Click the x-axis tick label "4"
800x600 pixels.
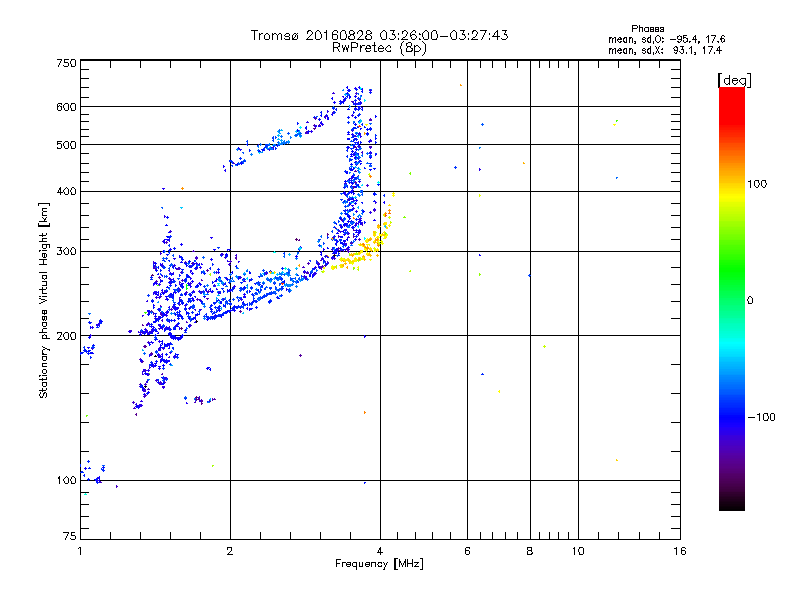380,551
